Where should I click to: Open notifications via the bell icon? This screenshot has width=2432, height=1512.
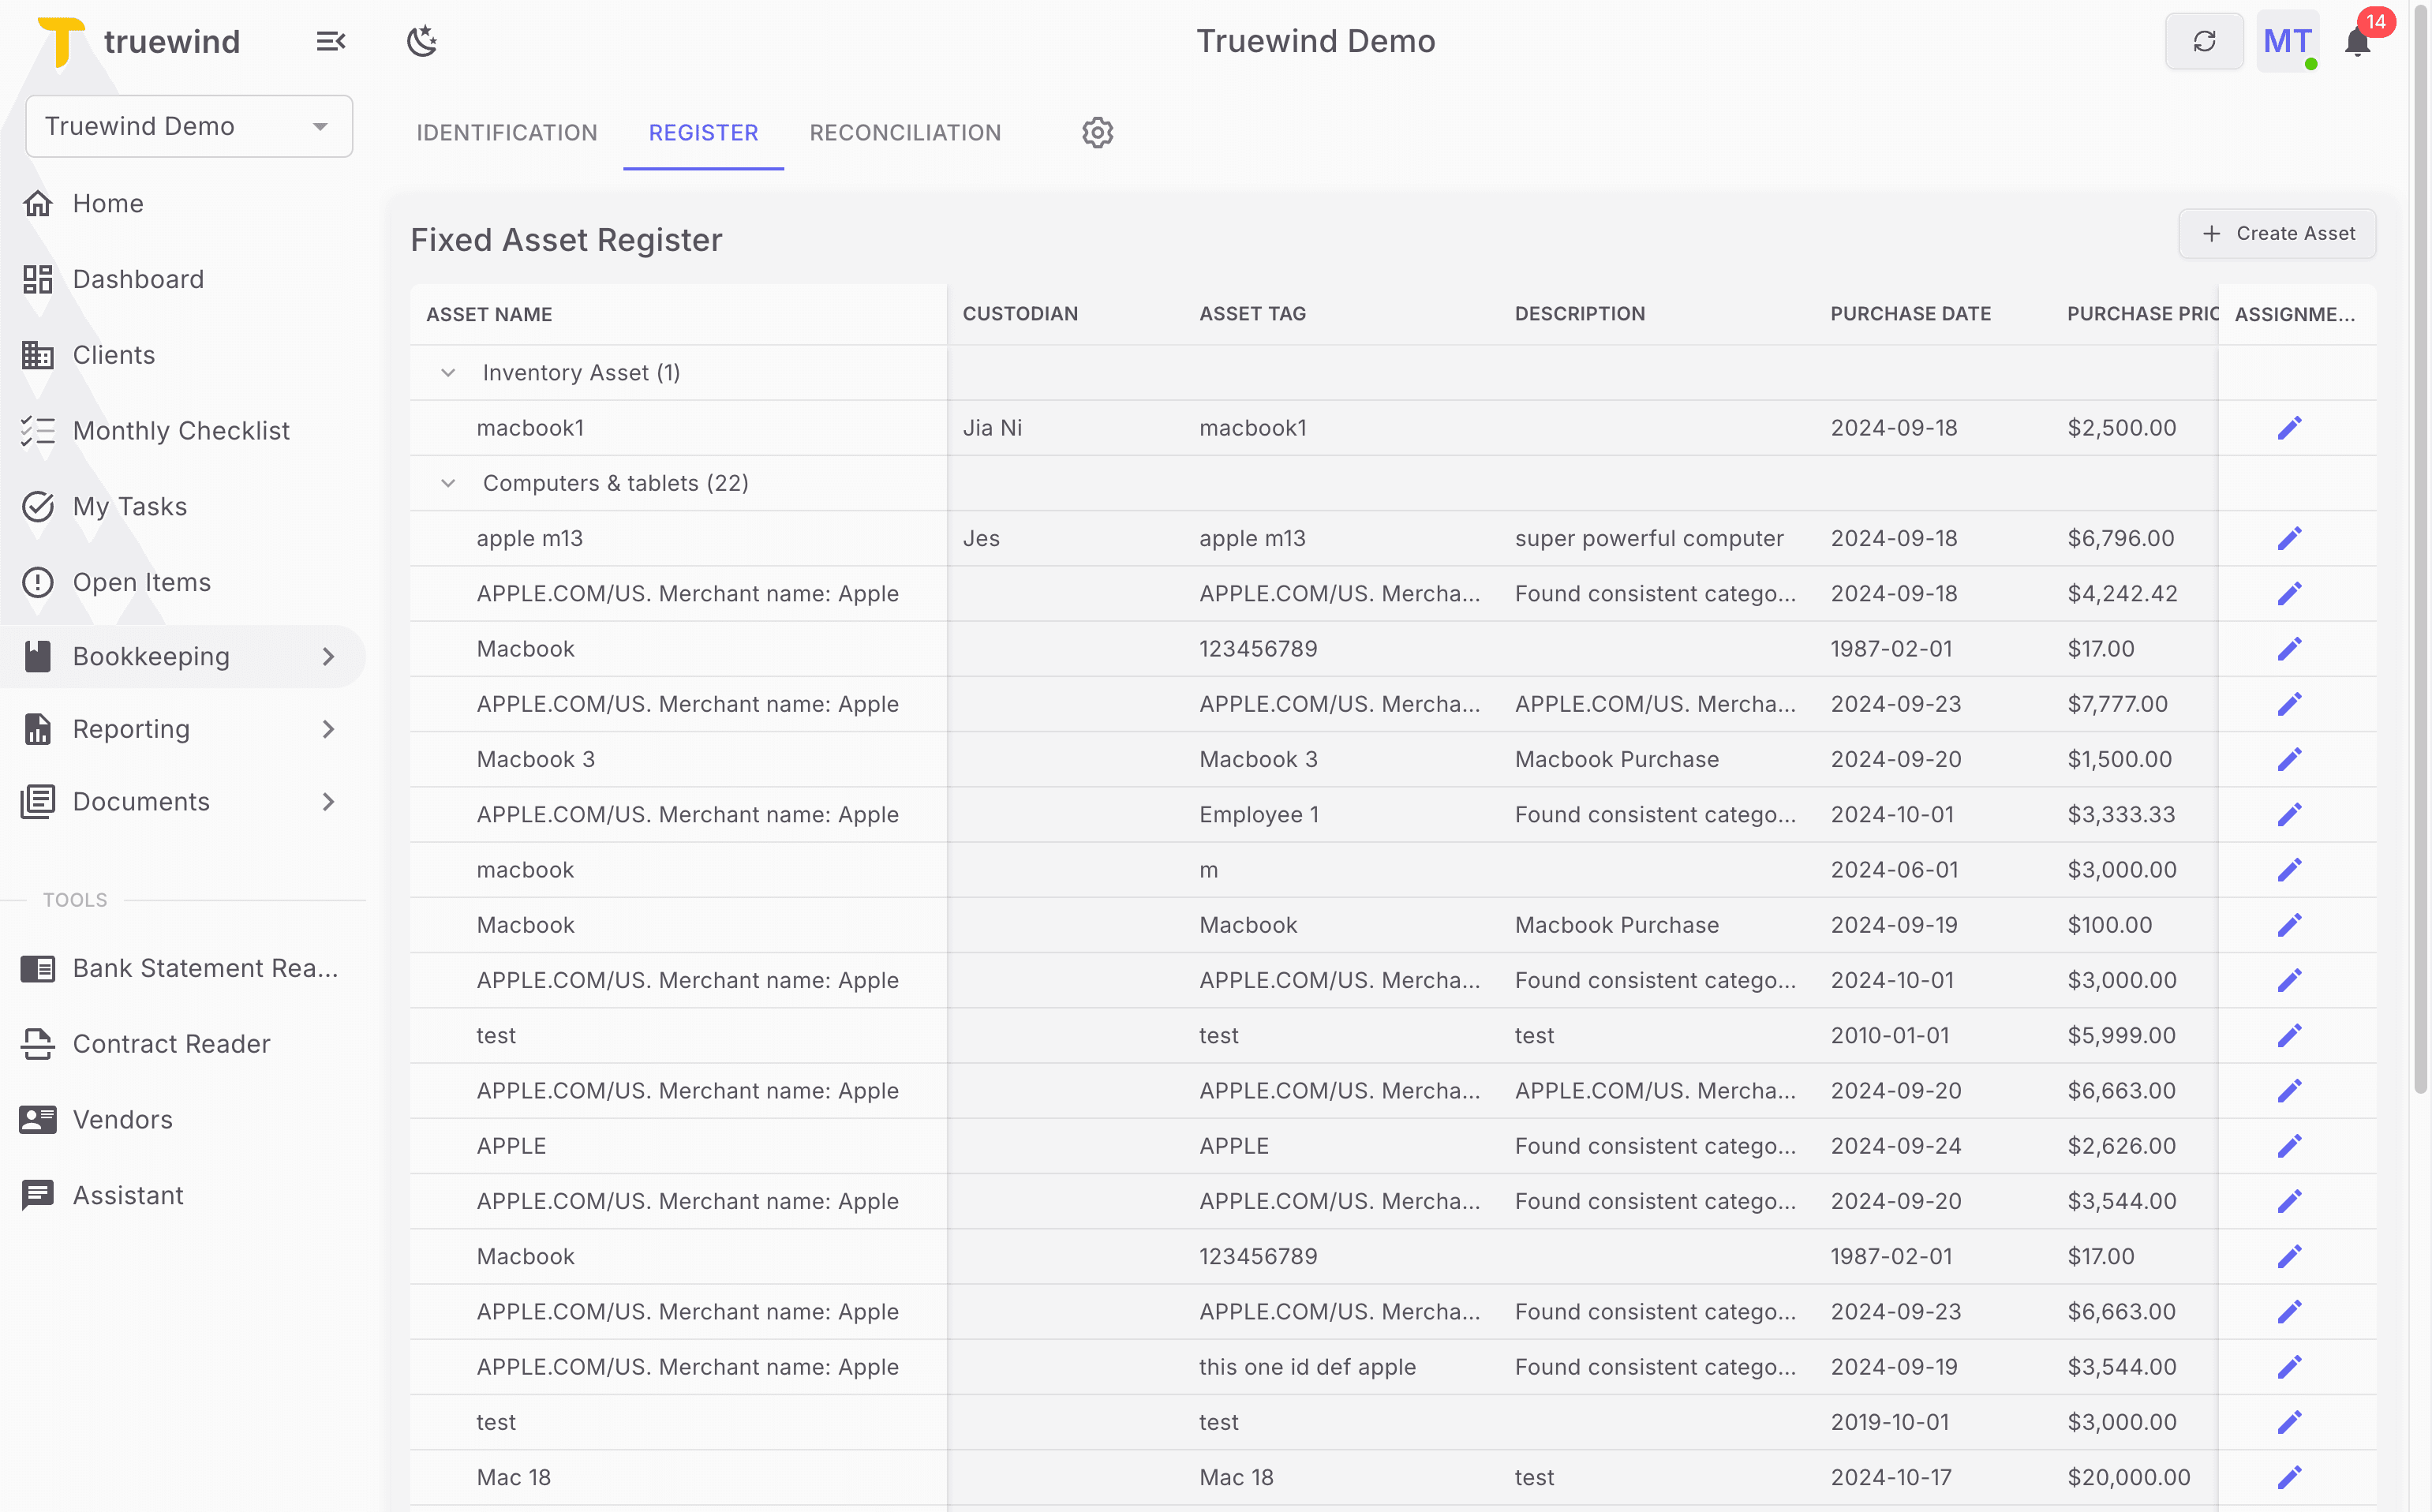[x=2358, y=41]
